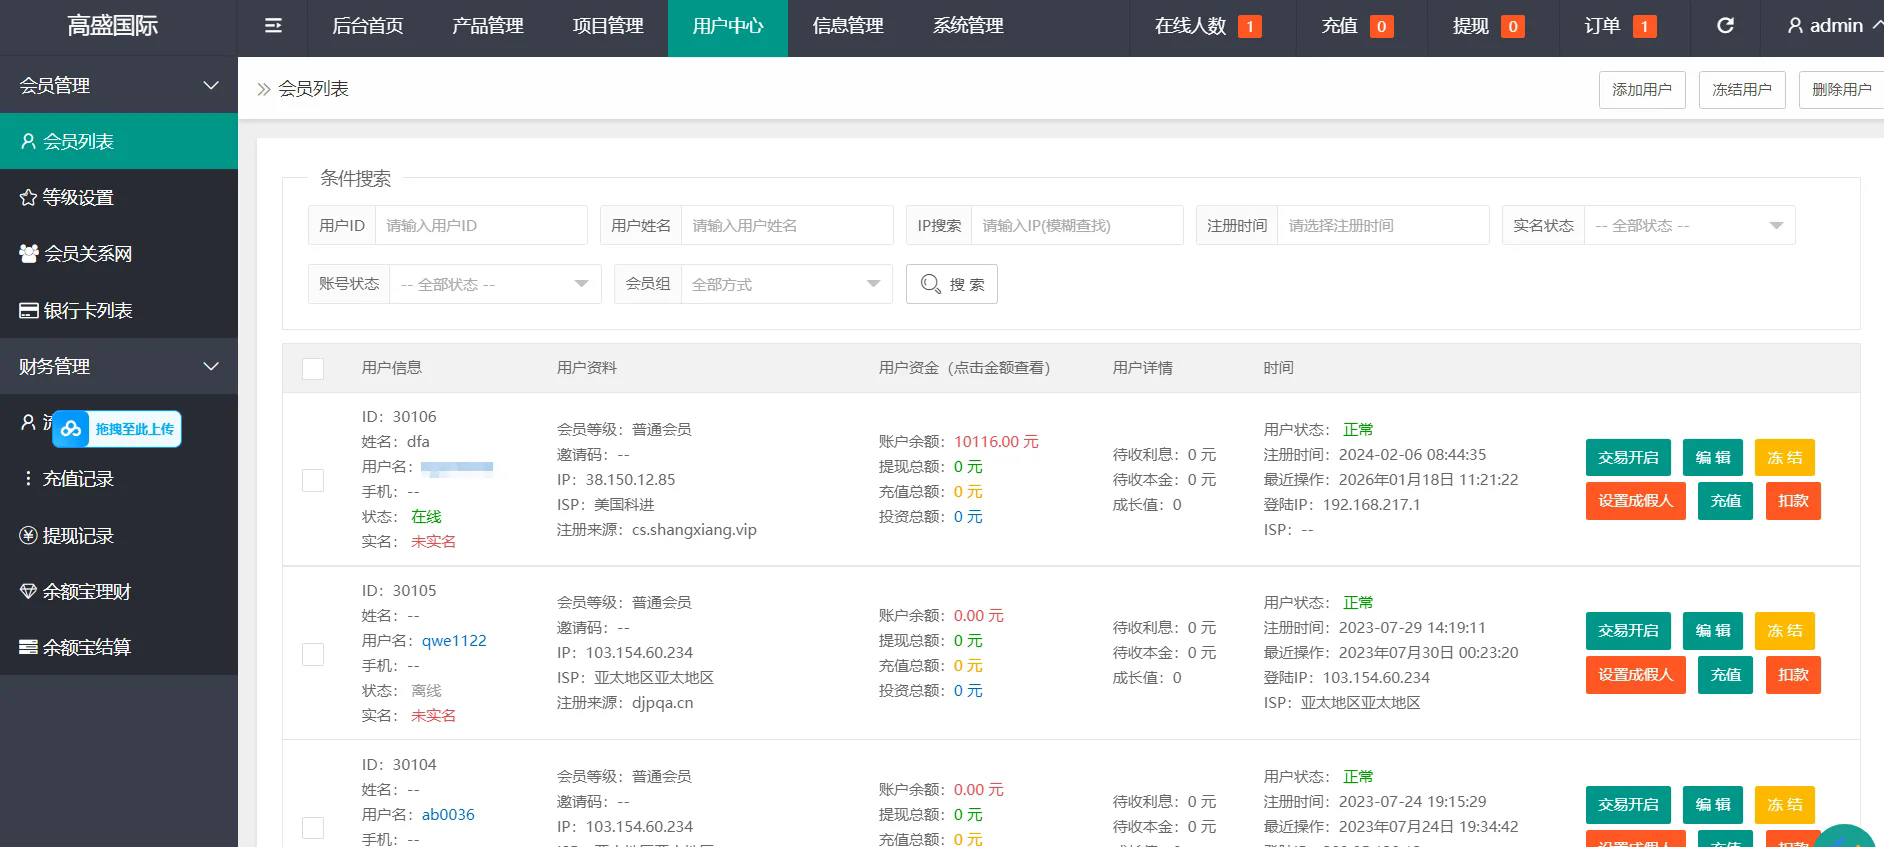This screenshot has height=847, width=1884.
Task: Click the yen icon beside 提现记录
Action: pos(28,536)
